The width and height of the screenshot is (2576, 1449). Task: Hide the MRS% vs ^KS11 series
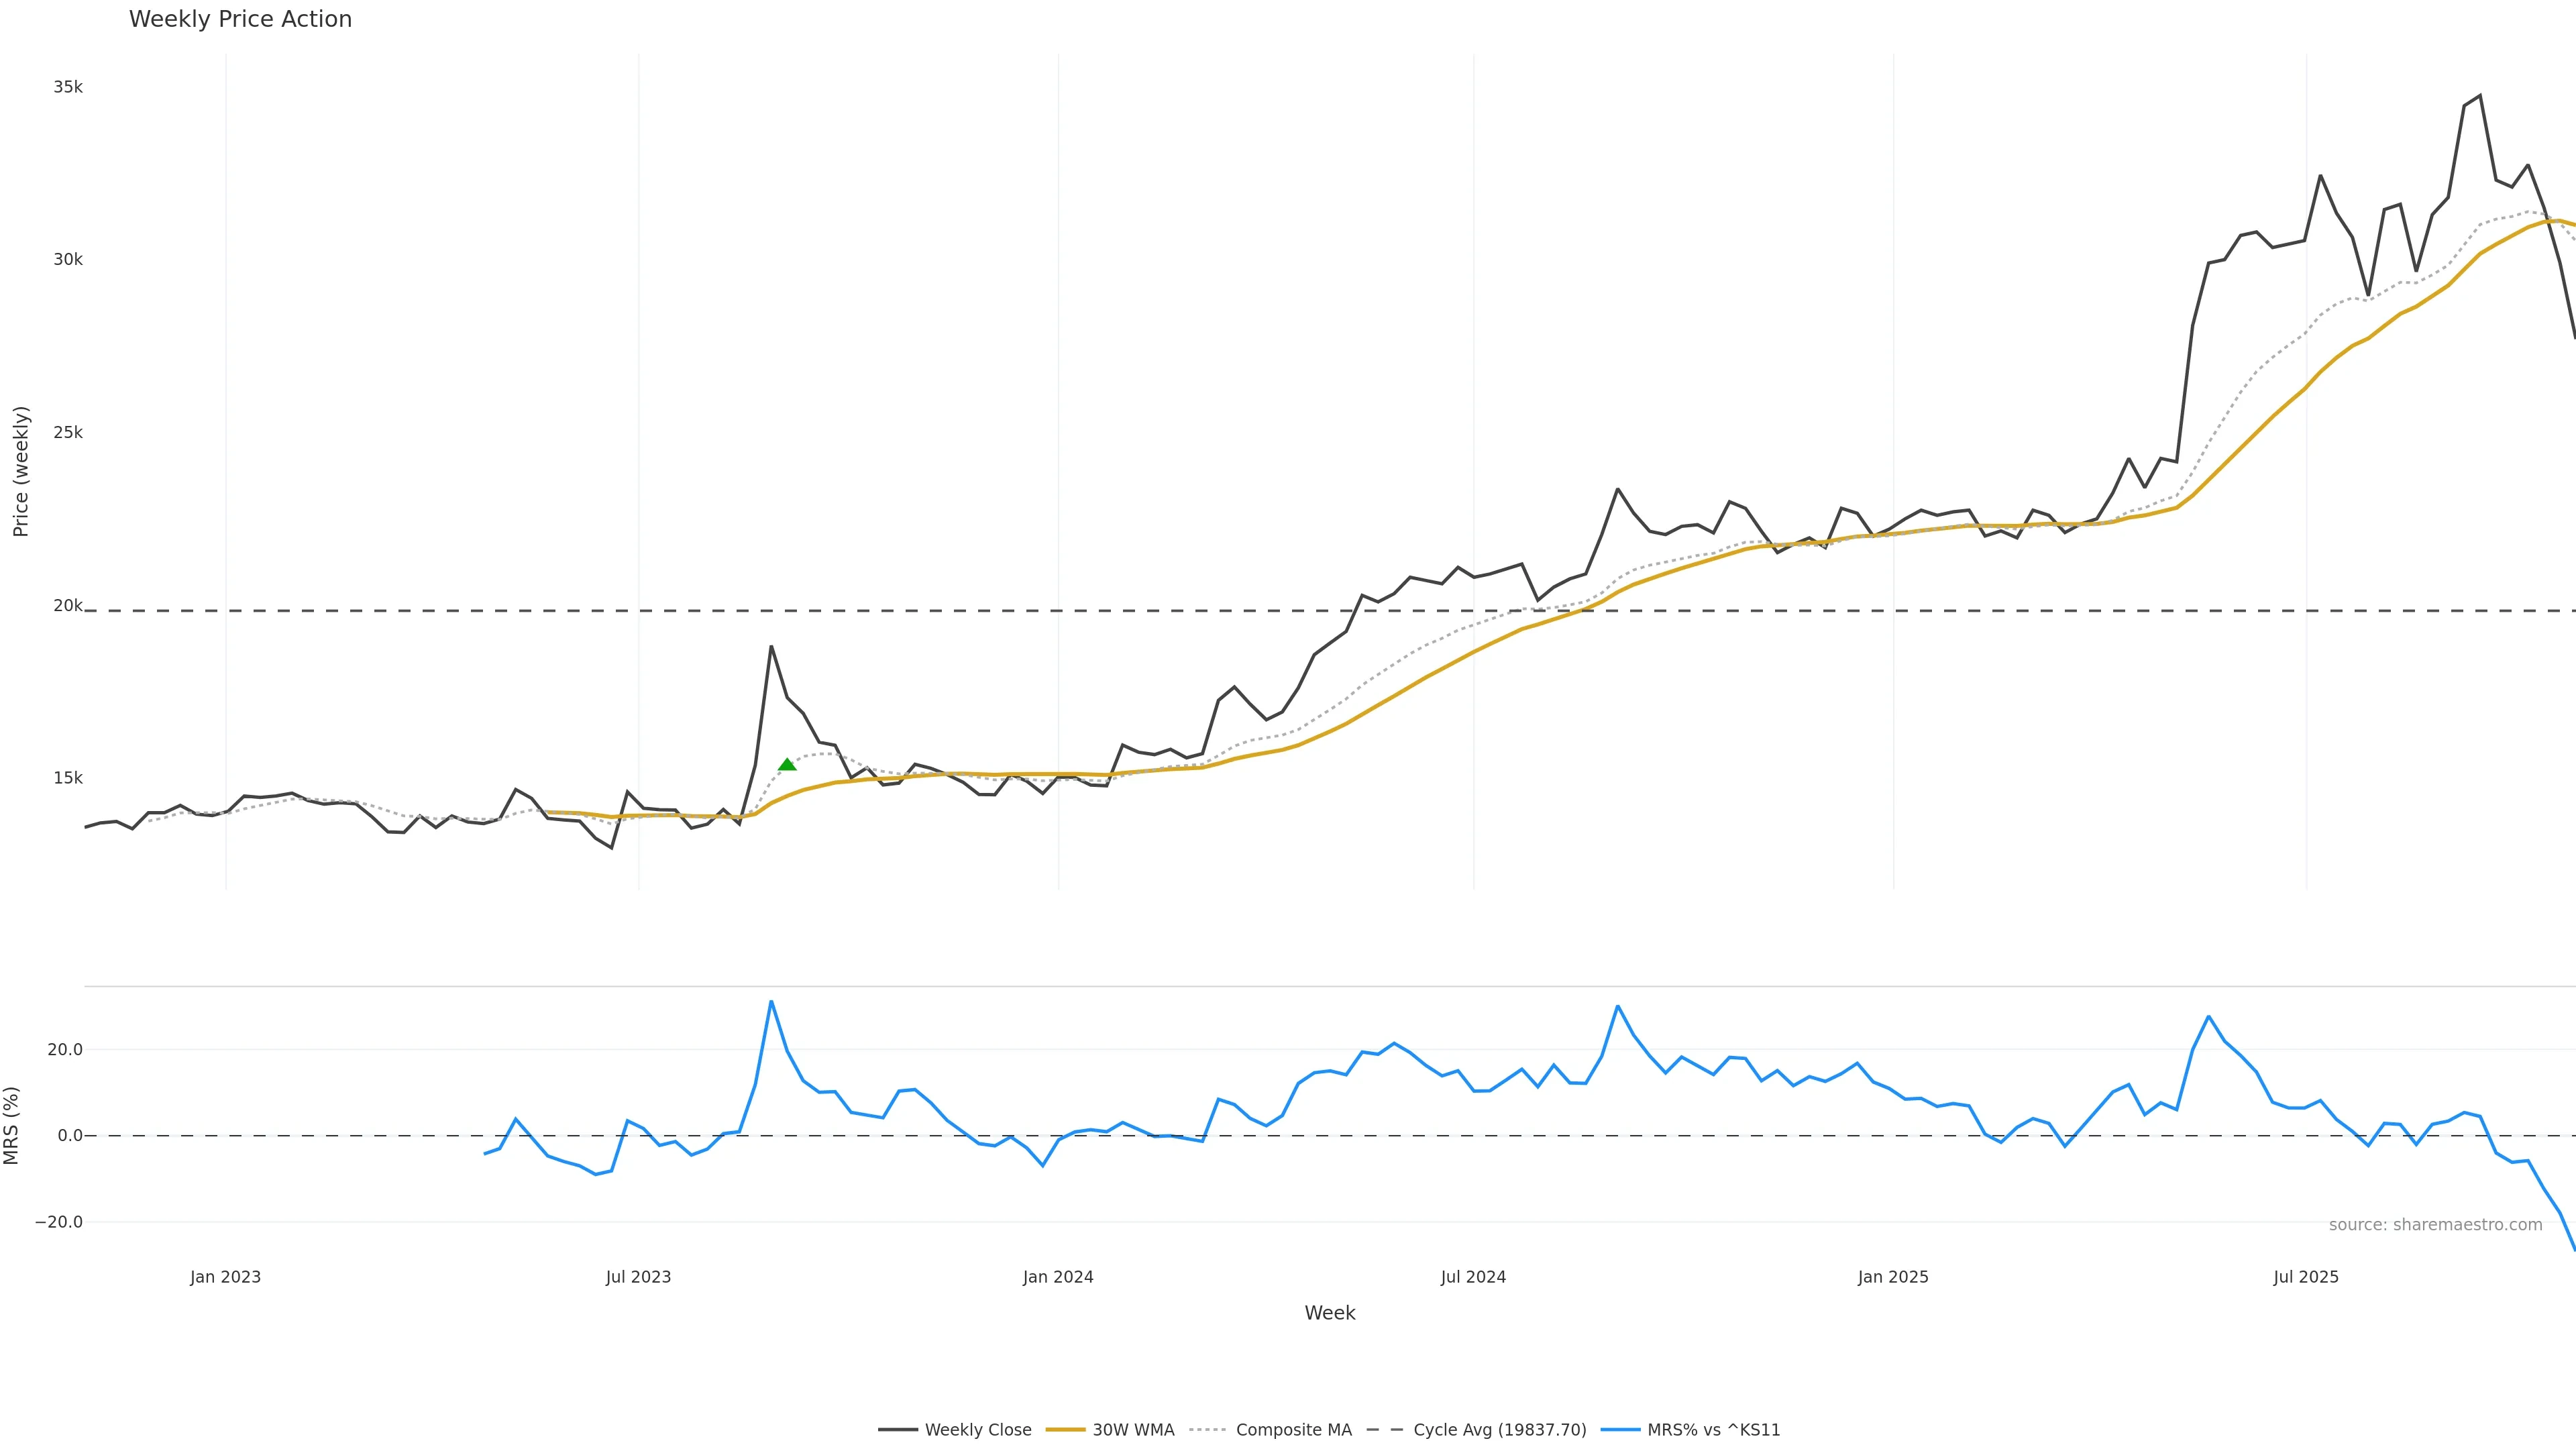[x=1713, y=1430]
